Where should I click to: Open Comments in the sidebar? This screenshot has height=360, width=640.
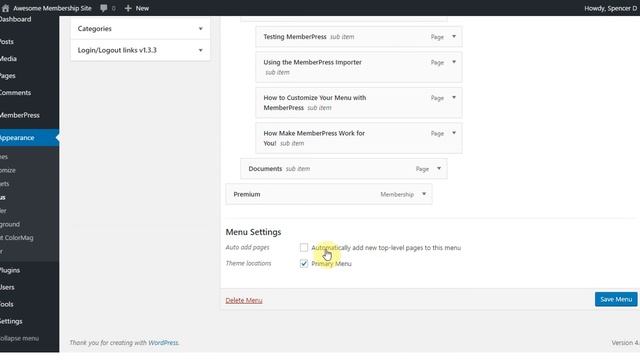pyautogui.click(x=16, y=93)
